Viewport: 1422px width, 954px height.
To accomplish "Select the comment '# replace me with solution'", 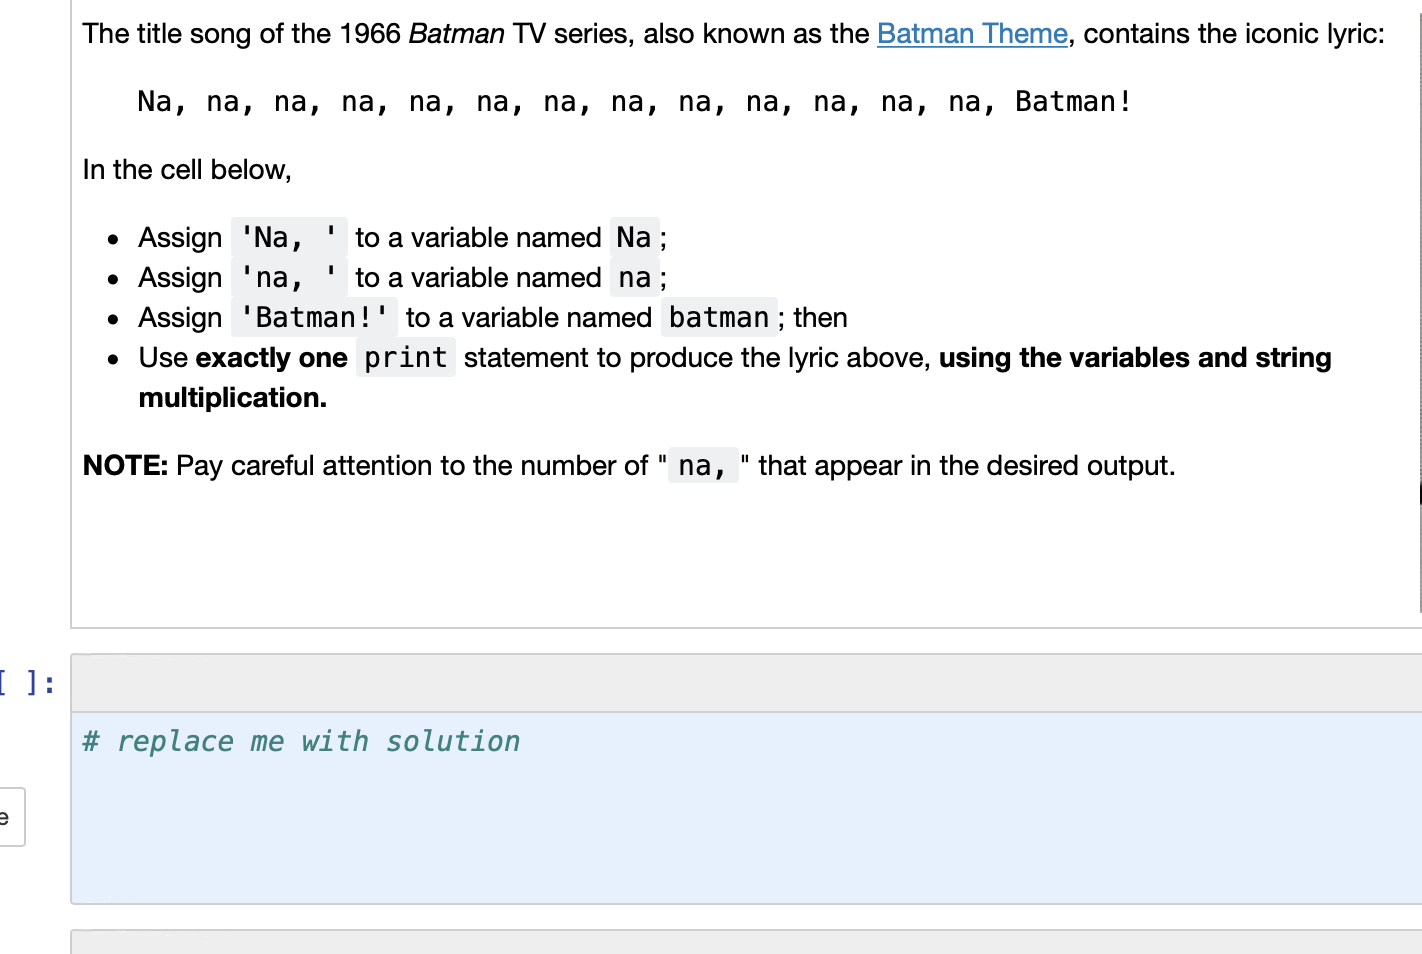I will 301,741.
